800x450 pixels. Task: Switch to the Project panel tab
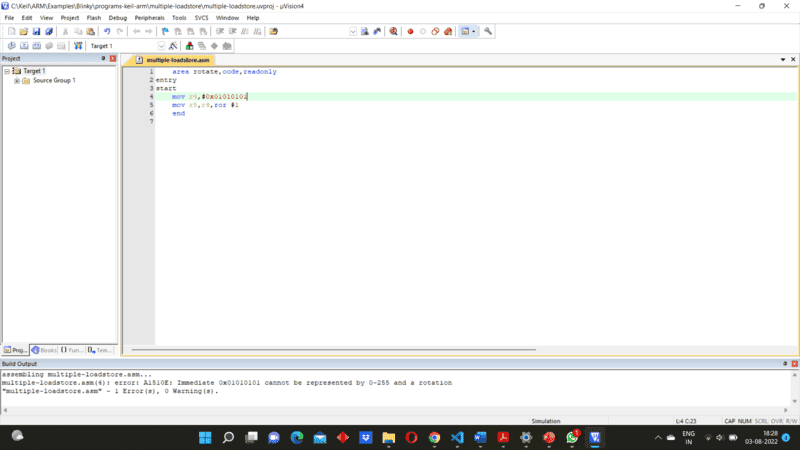[x=15, y=350]
